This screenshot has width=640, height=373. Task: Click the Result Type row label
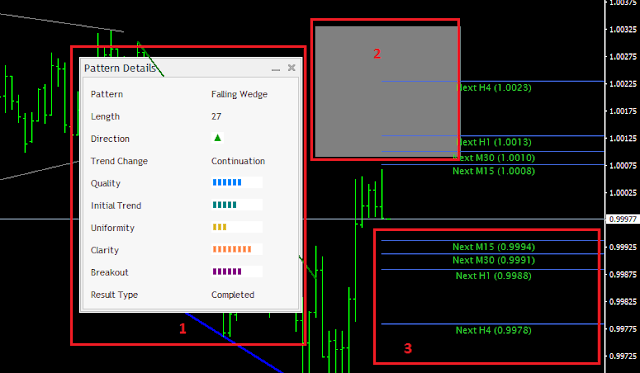pos(114,295)
